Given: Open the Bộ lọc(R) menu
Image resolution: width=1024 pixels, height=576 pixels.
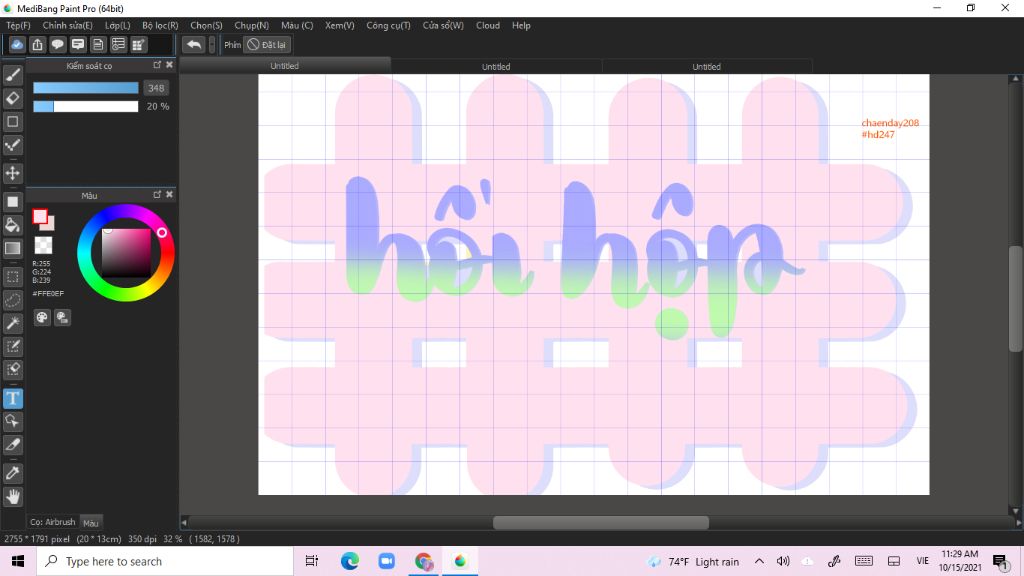Looking at the screenshot, I should (x=160, y=25).
